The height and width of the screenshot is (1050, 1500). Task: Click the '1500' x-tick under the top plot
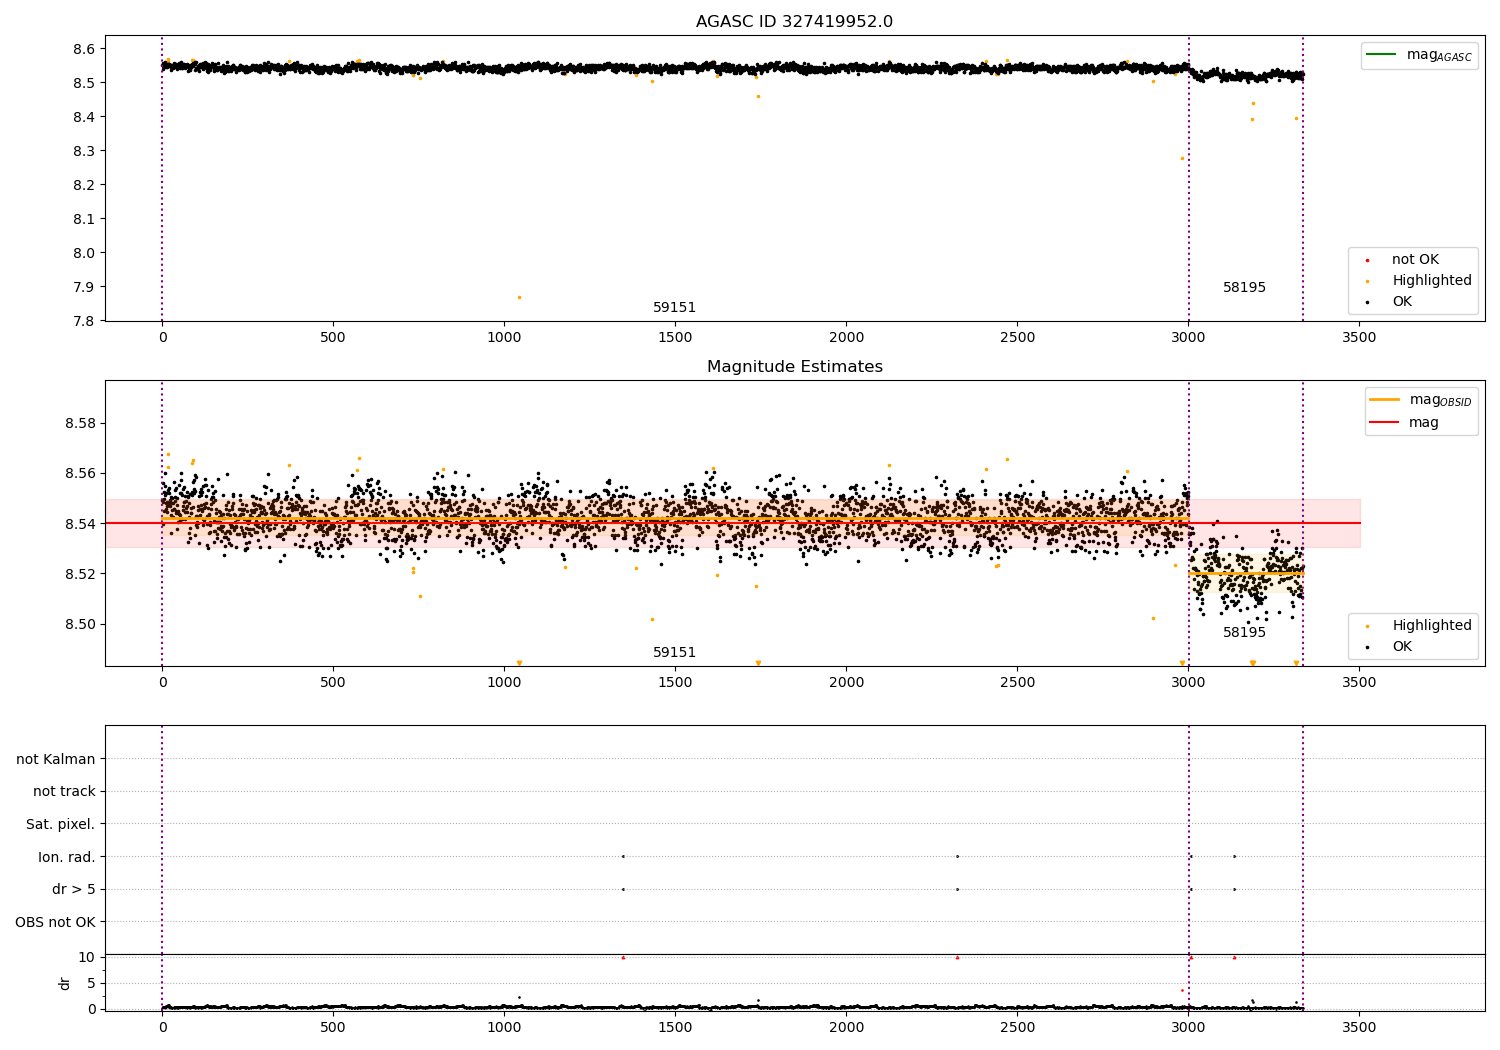tap(675, 338)
